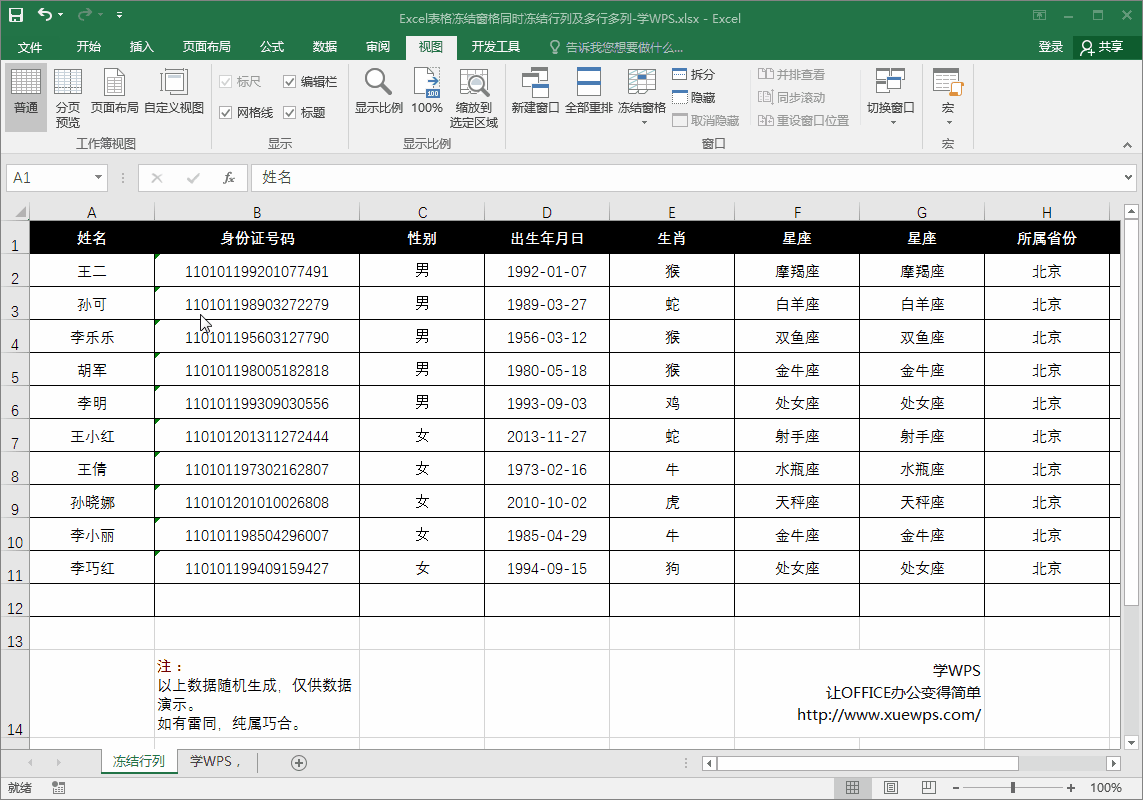Screen dimensions: 1143x800
Task: Add a new sheet with plus icon
Action: coord(299,763)
